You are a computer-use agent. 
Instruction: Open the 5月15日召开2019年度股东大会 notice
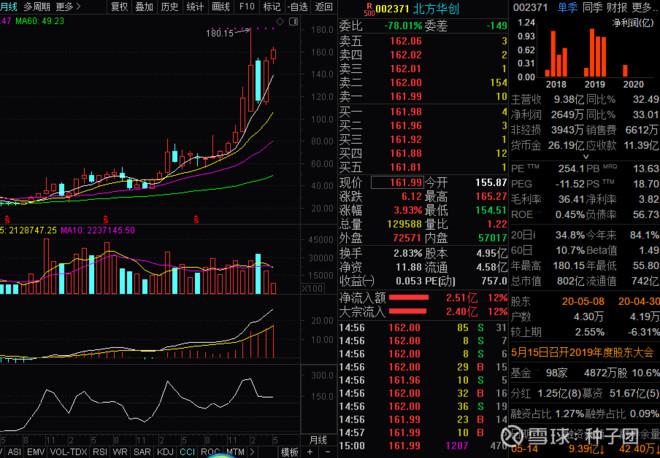tap(583, 352)
